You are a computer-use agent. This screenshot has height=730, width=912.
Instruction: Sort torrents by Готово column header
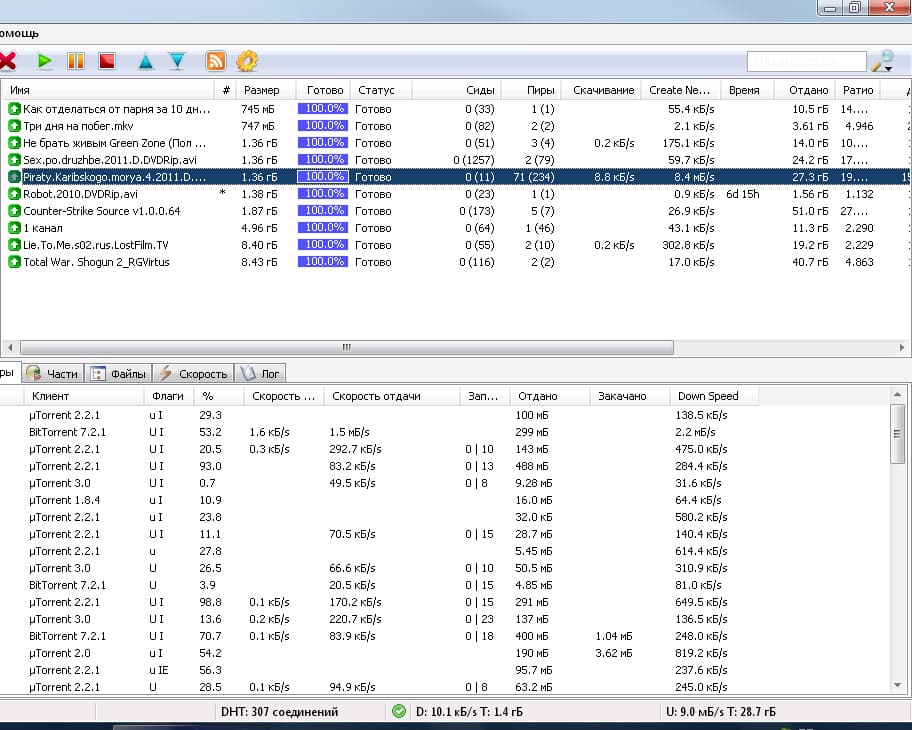[325, 90]
